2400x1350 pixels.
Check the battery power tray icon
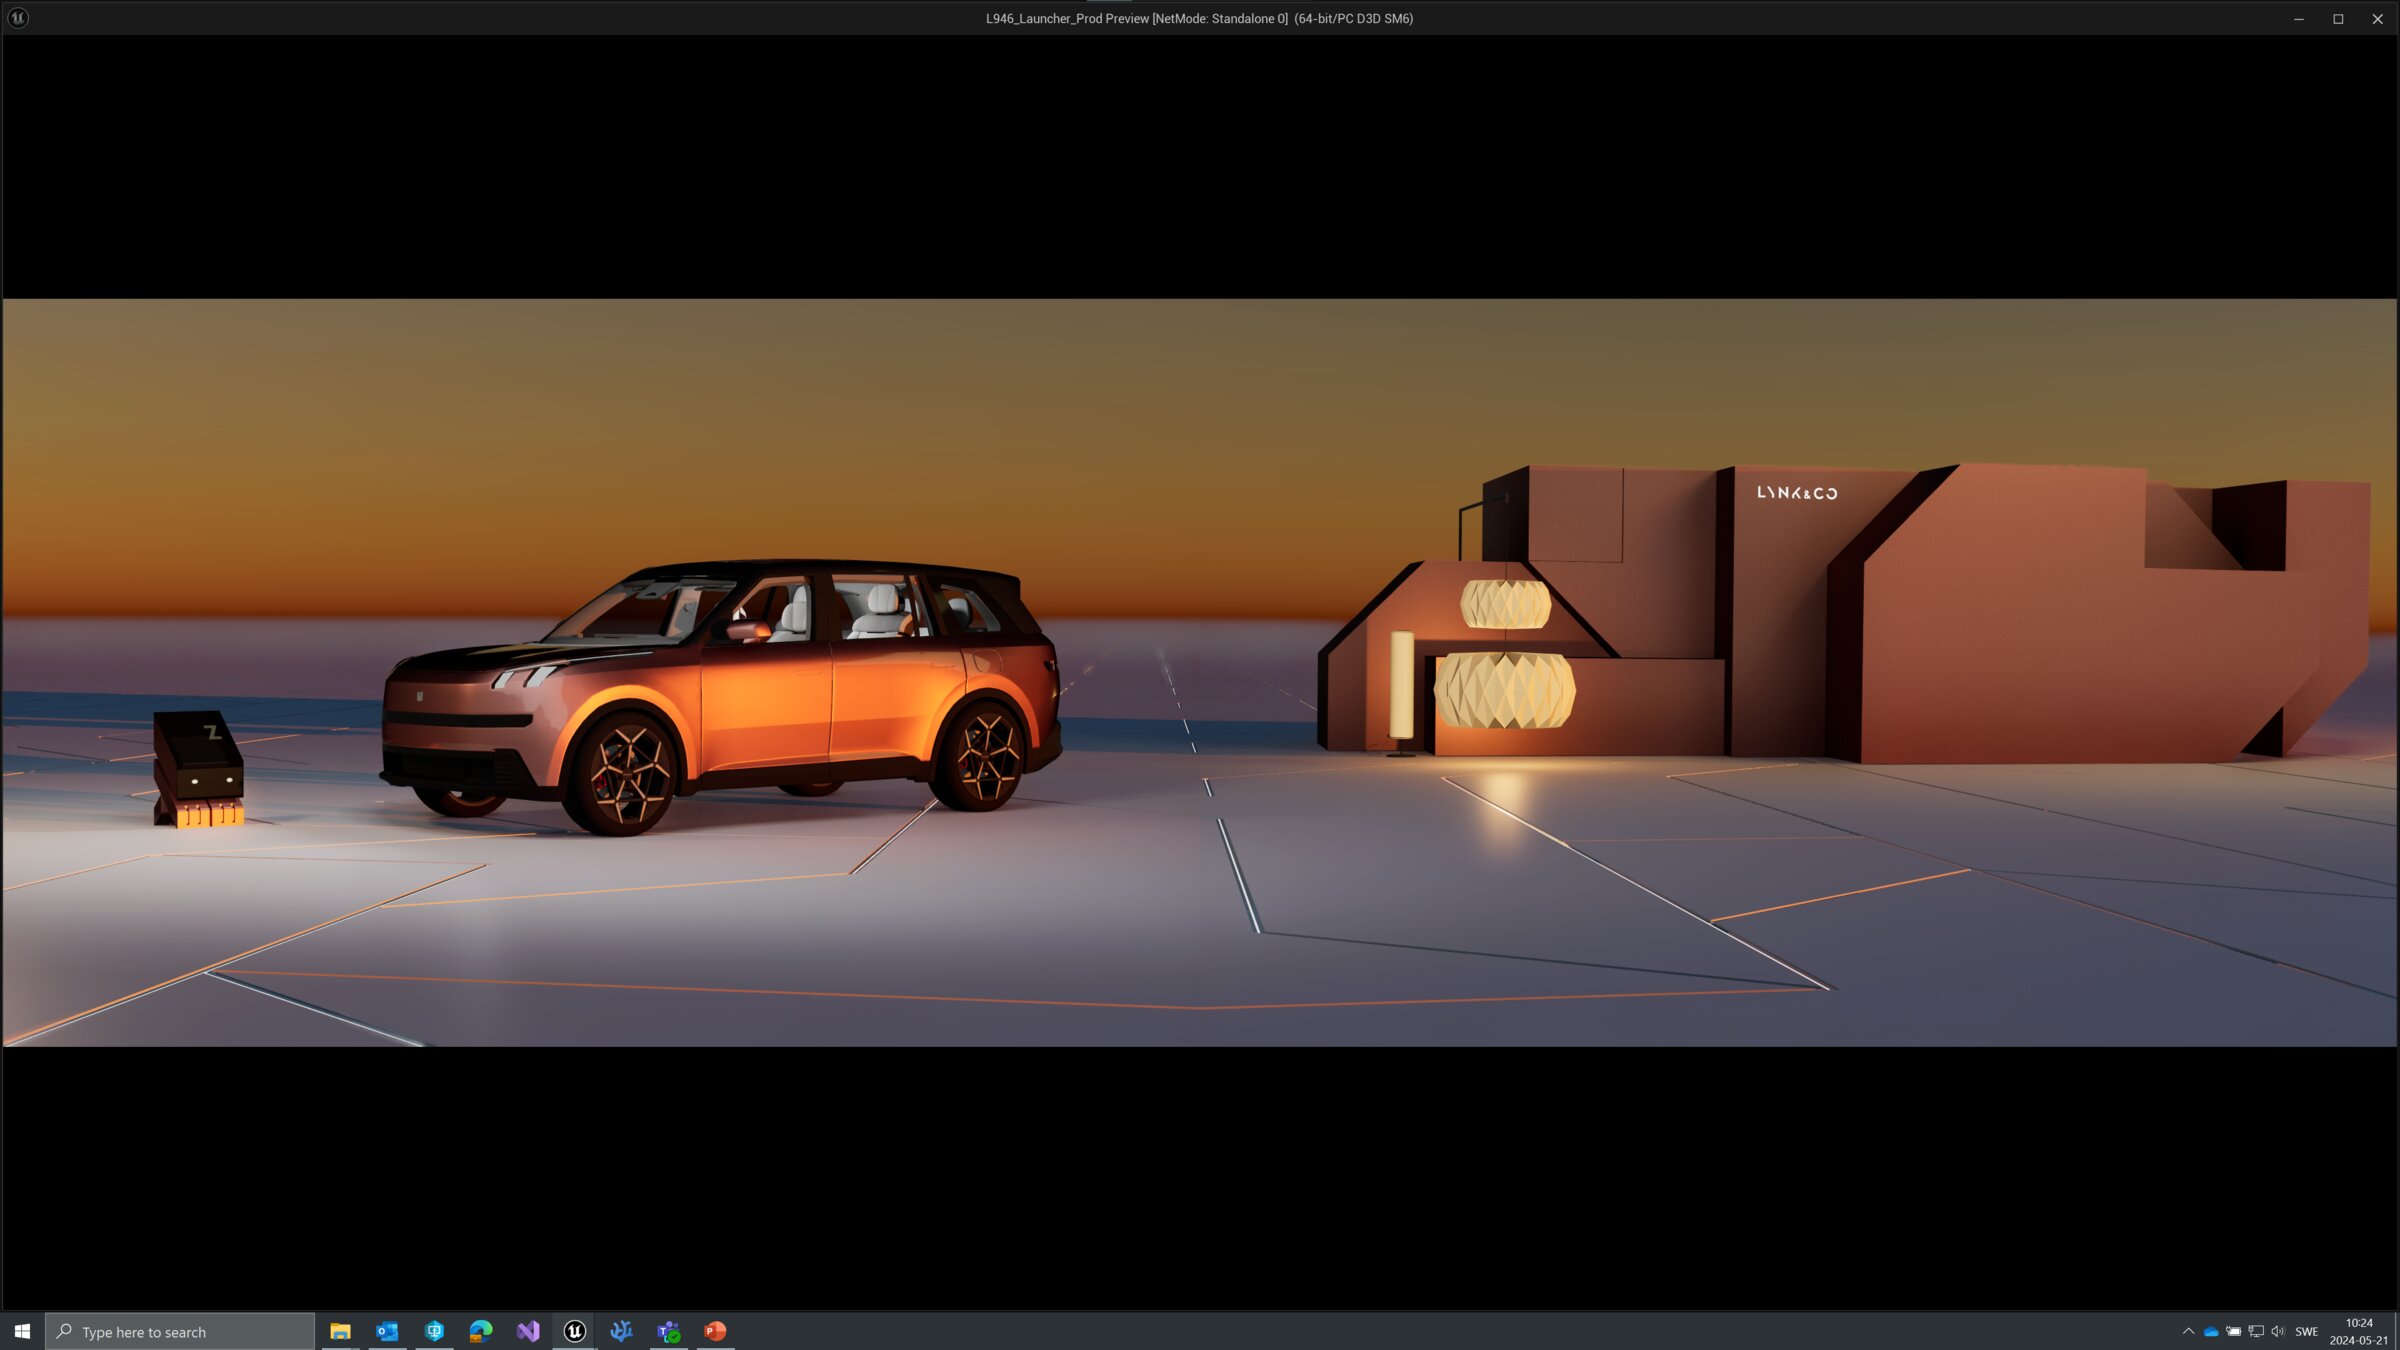click(x=2233, y=1331)
